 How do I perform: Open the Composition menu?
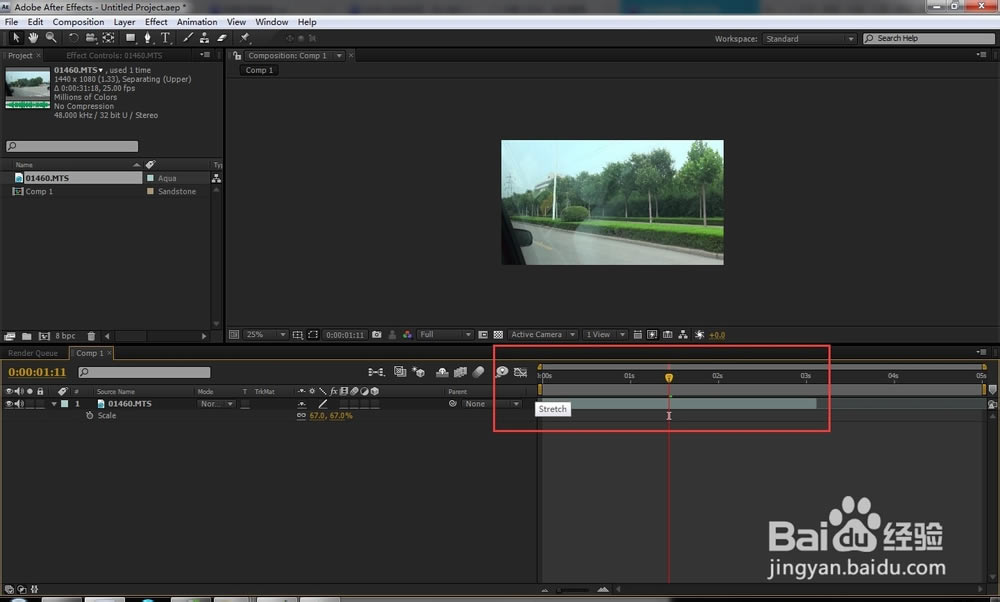(77, 21)
